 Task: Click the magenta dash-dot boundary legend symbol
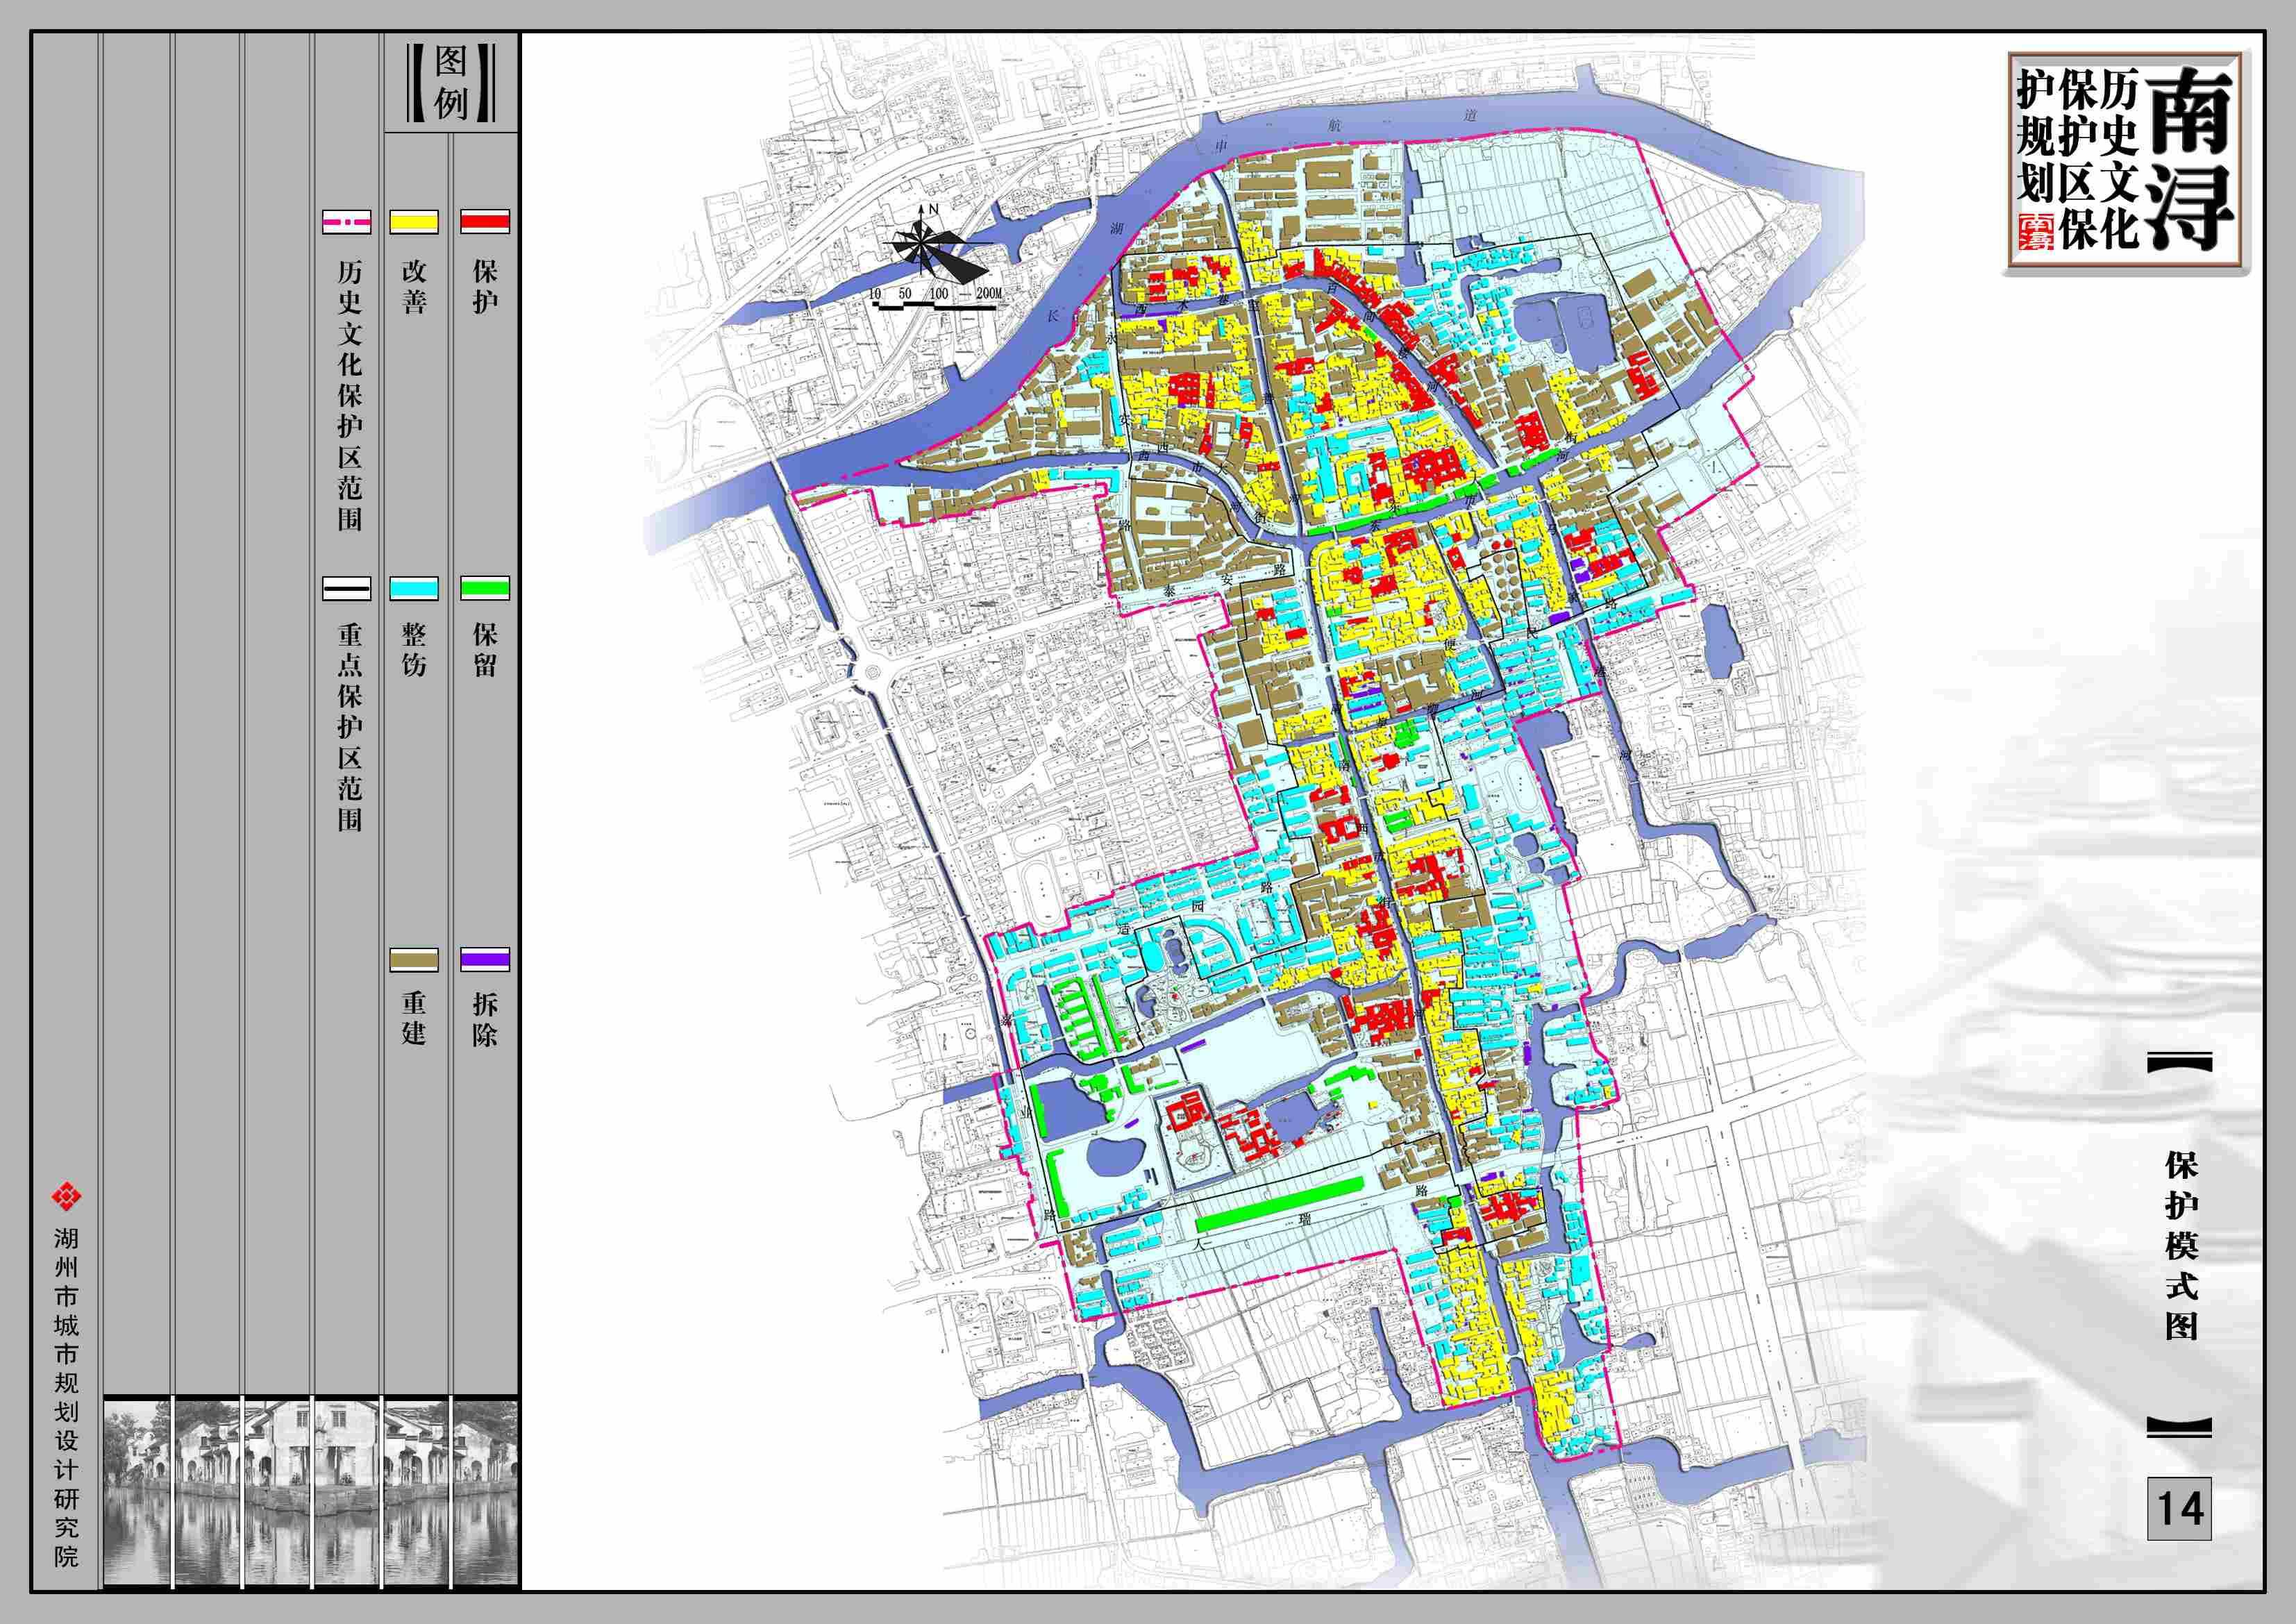[x=346, y=221]
